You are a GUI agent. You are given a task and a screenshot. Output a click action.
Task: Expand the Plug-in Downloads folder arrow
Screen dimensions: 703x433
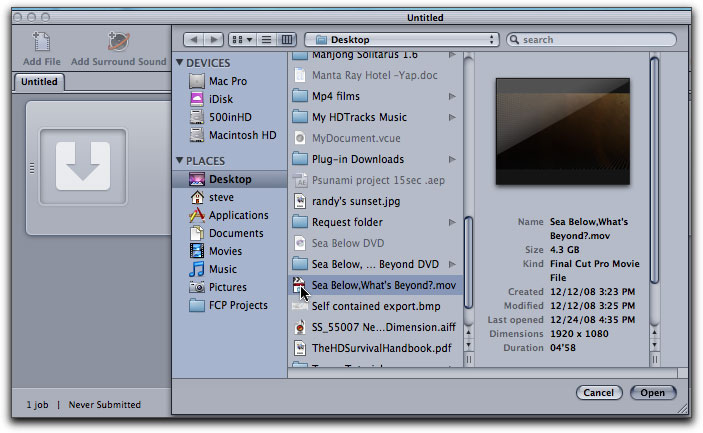[452, 160]
